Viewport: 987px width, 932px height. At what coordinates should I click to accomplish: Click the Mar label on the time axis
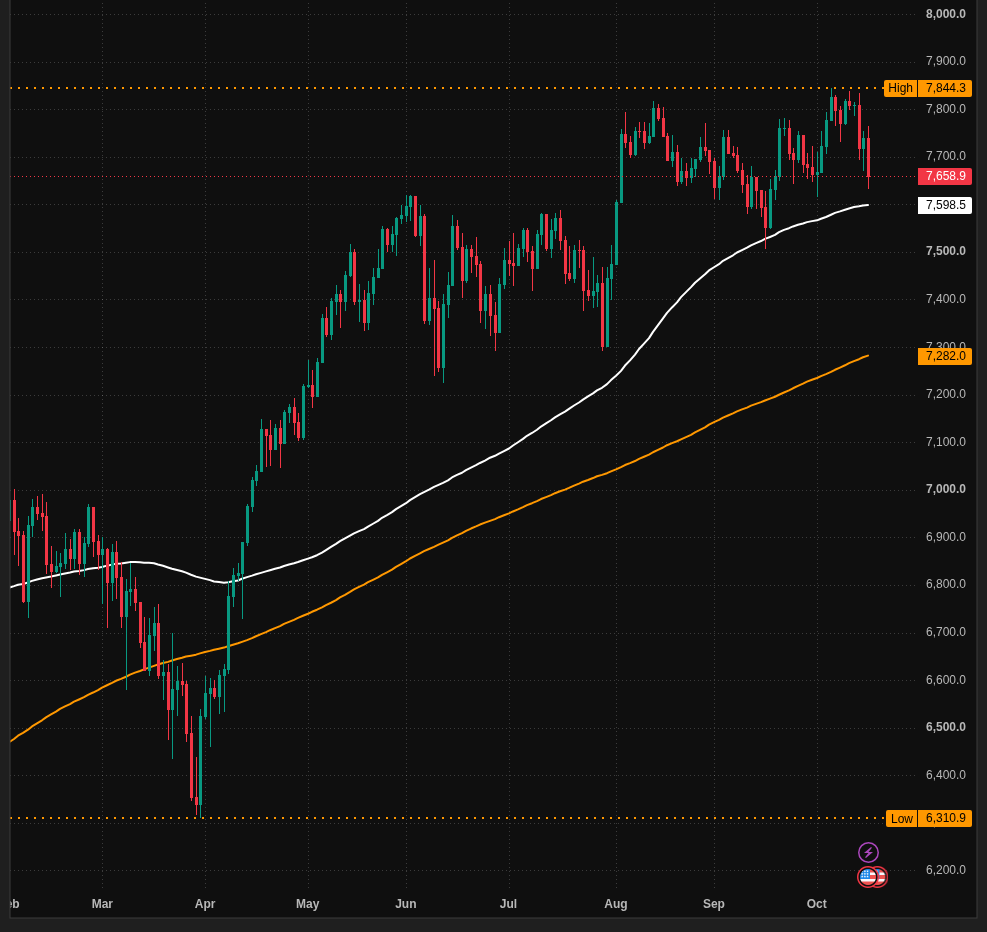(x=102, y=904)
